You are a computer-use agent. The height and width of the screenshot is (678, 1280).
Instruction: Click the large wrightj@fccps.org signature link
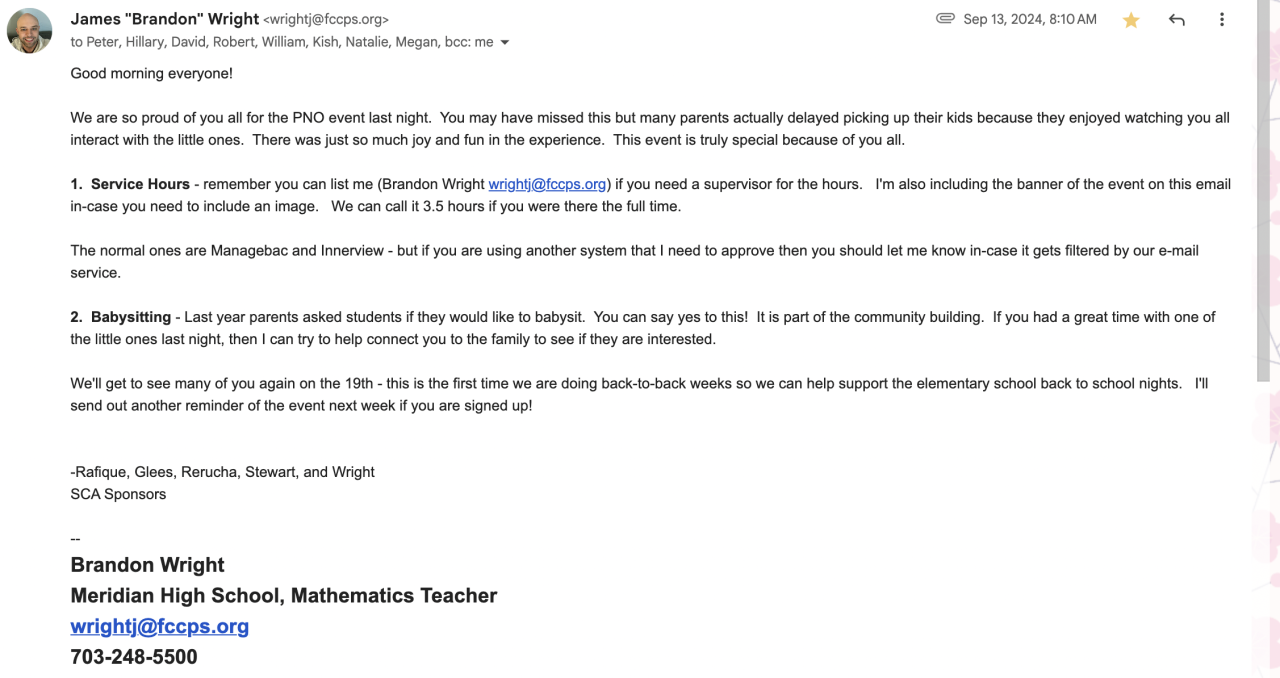(x=159, y=626)
